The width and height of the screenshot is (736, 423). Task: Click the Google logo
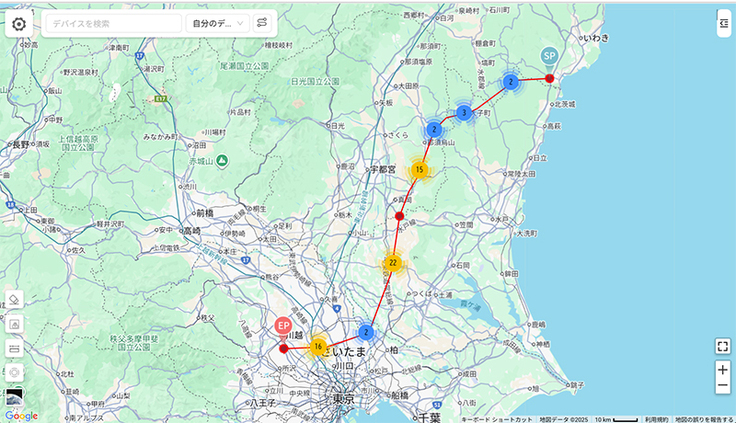(x=20, y=415)
